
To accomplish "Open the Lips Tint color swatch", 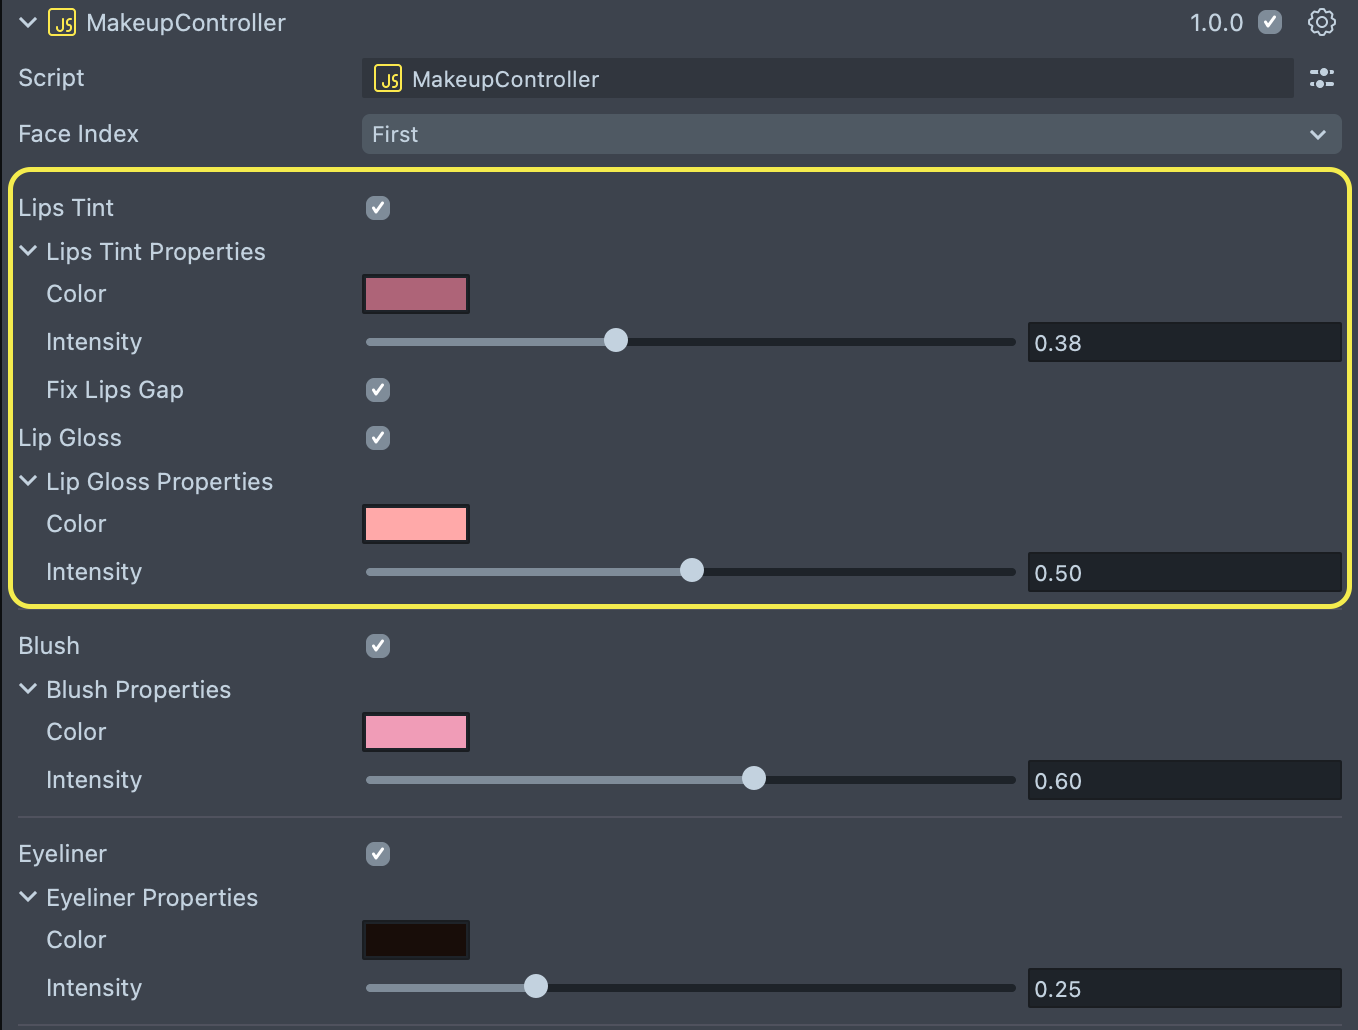I will pos(416,294).
